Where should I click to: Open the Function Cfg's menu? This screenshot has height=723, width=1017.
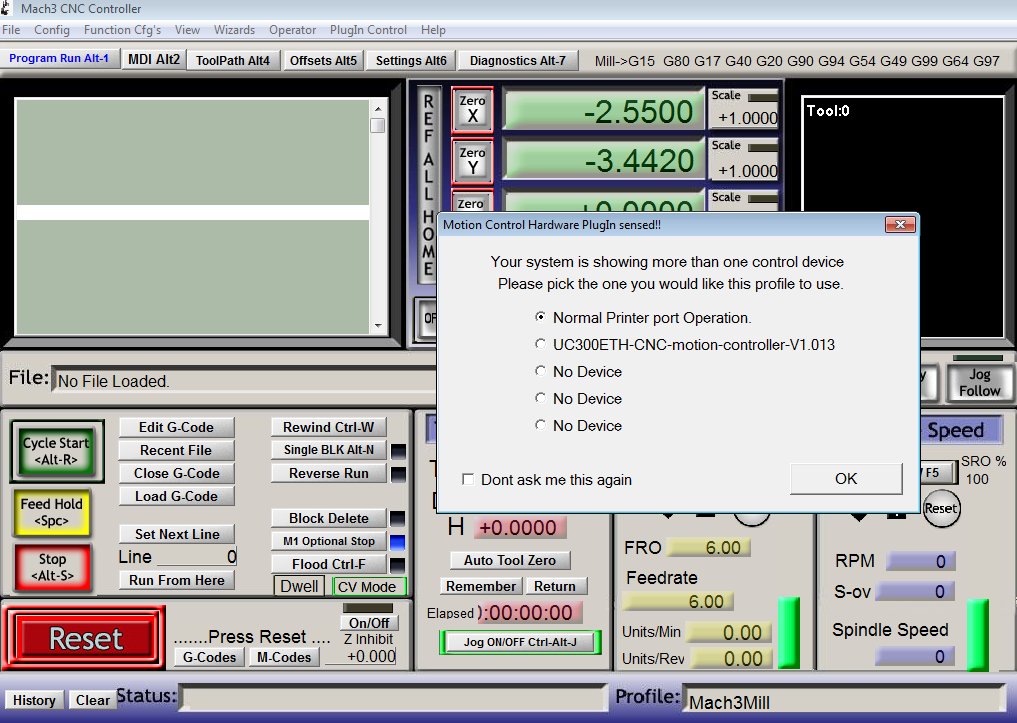click(122, 30)
